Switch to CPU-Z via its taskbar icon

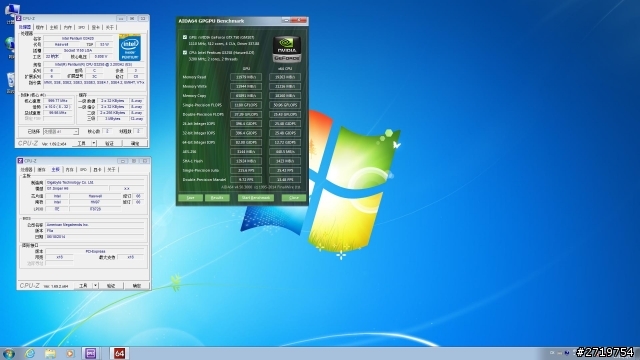[x=91, y=353]
